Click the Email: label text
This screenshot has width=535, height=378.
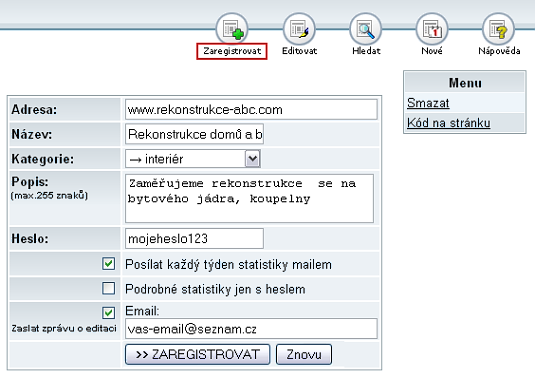(142, 311)
